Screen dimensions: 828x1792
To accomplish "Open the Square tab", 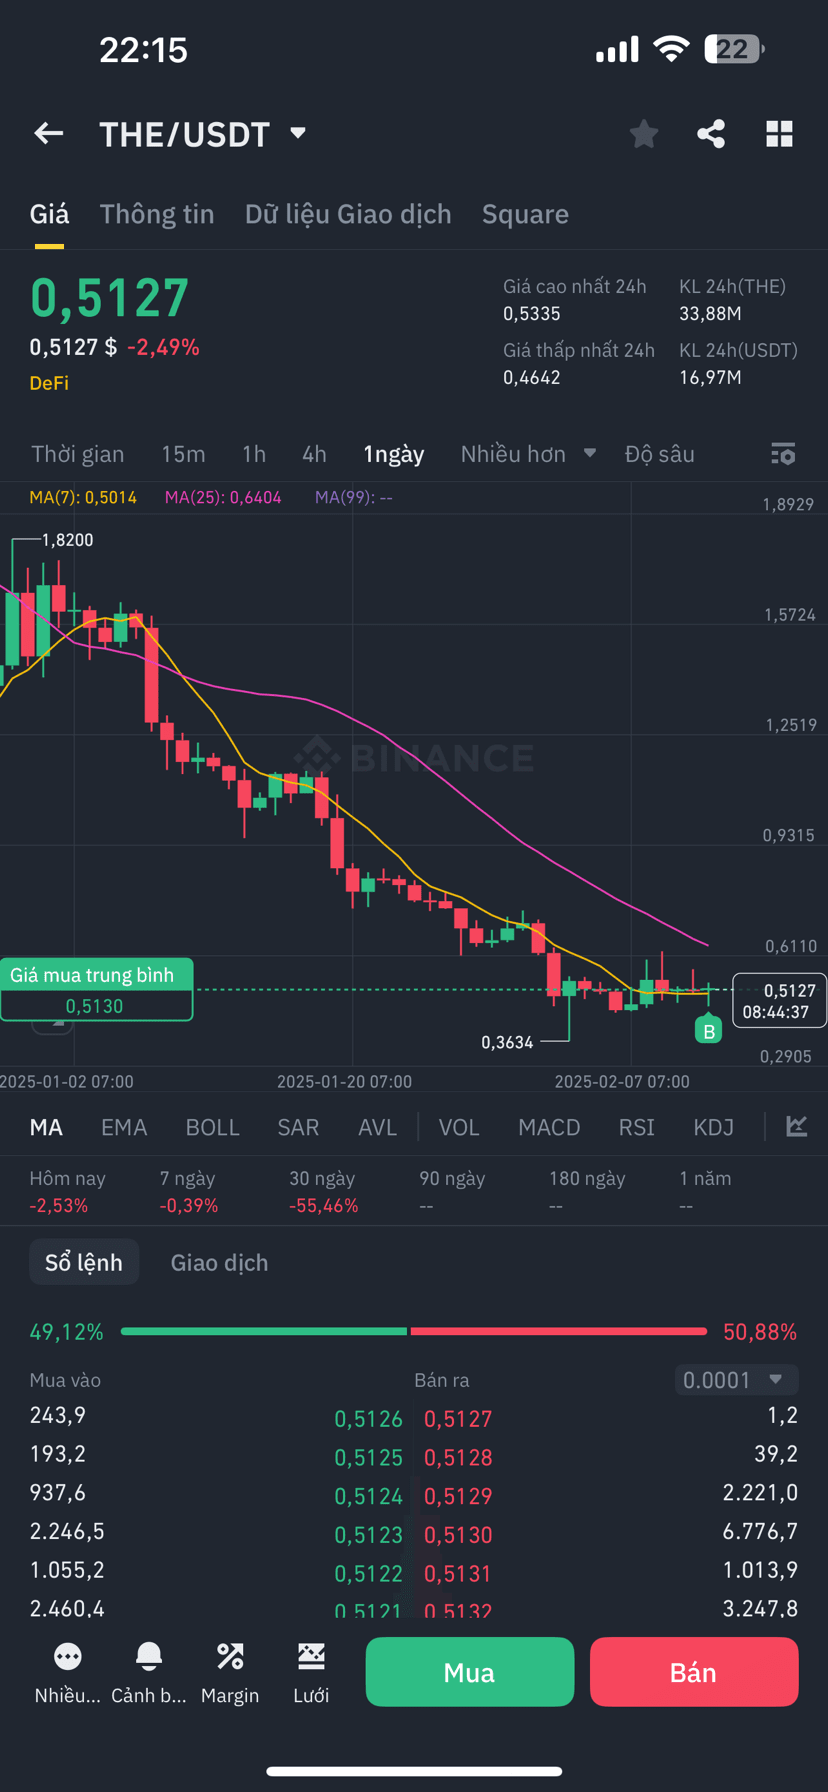I will [525, 214].
